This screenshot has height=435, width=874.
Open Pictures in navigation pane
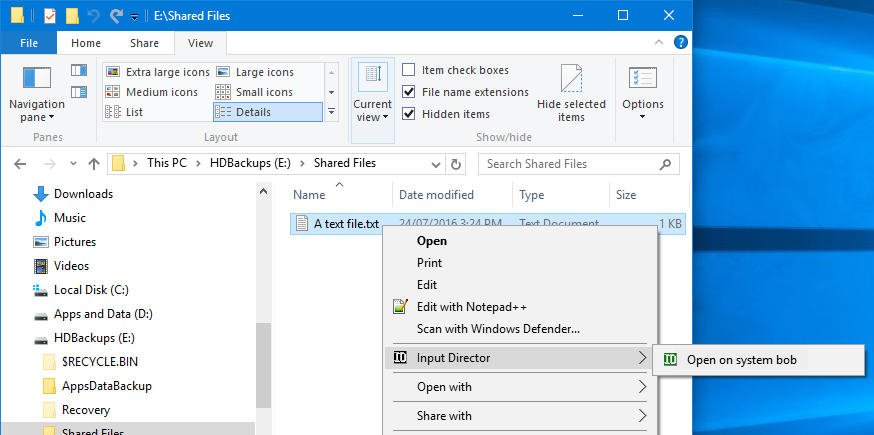[x=65, y=242]
